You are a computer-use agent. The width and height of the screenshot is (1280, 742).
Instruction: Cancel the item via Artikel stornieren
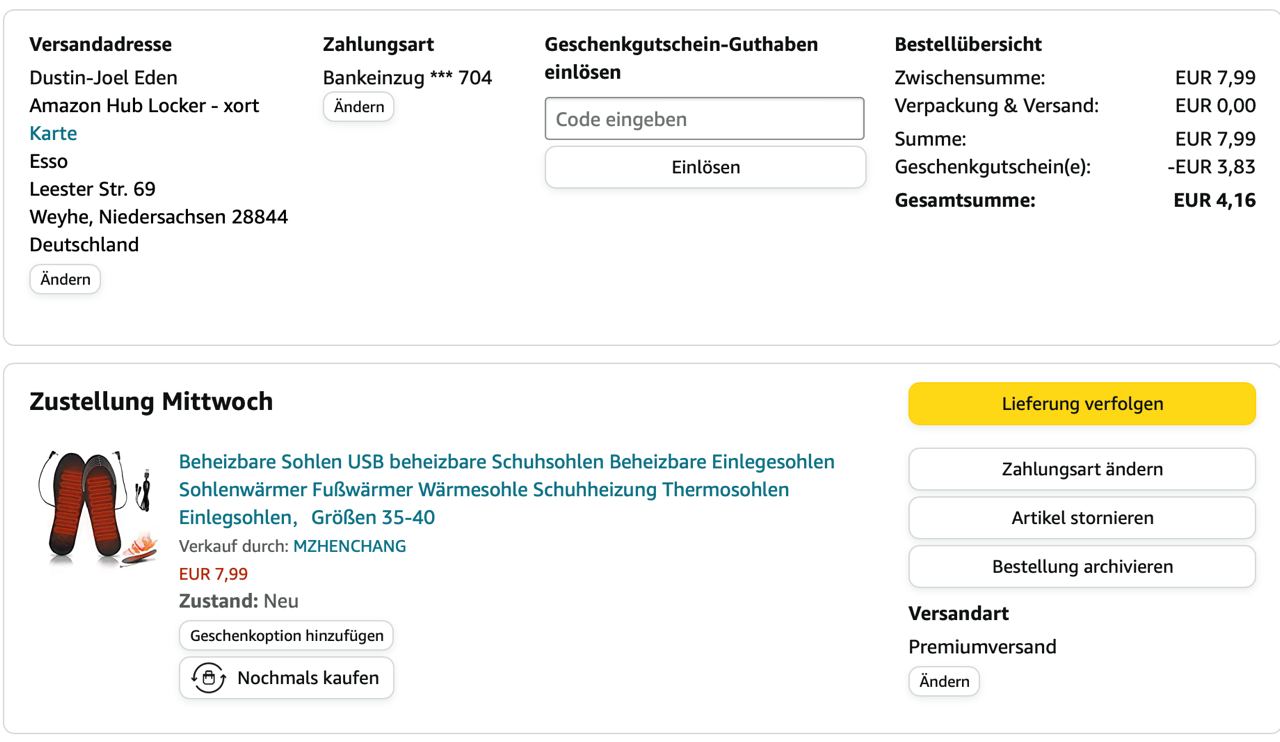point(1082,518)
